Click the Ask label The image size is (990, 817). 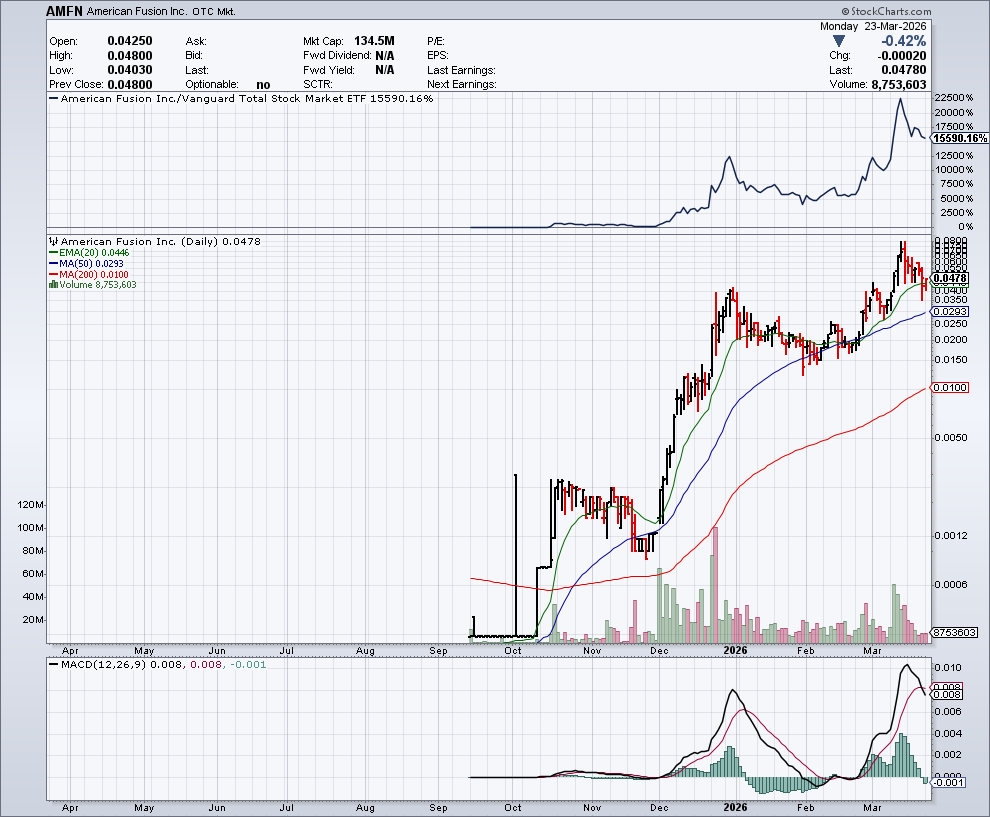pyautogui.click(x=196, y=41)
